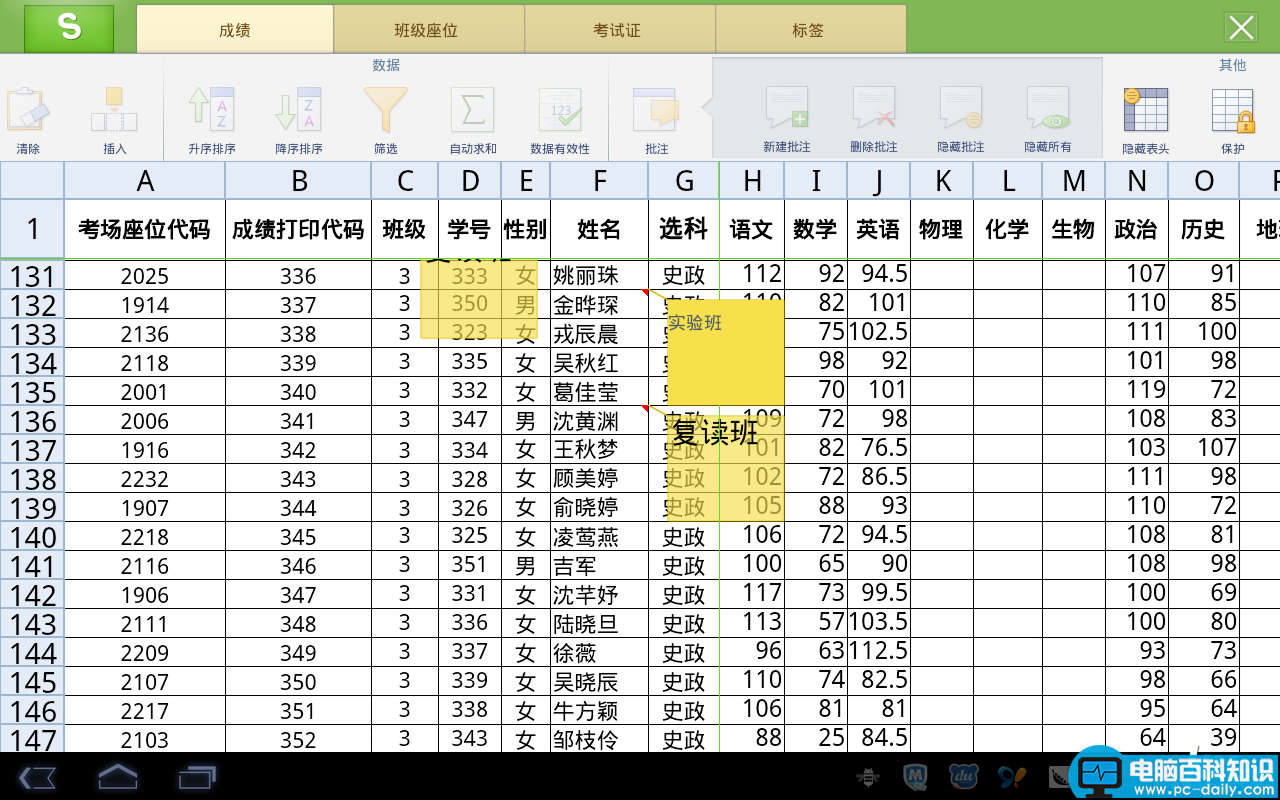This screenshot has width=1280, height=800.
Task: Select column A header
Action: 145,181
